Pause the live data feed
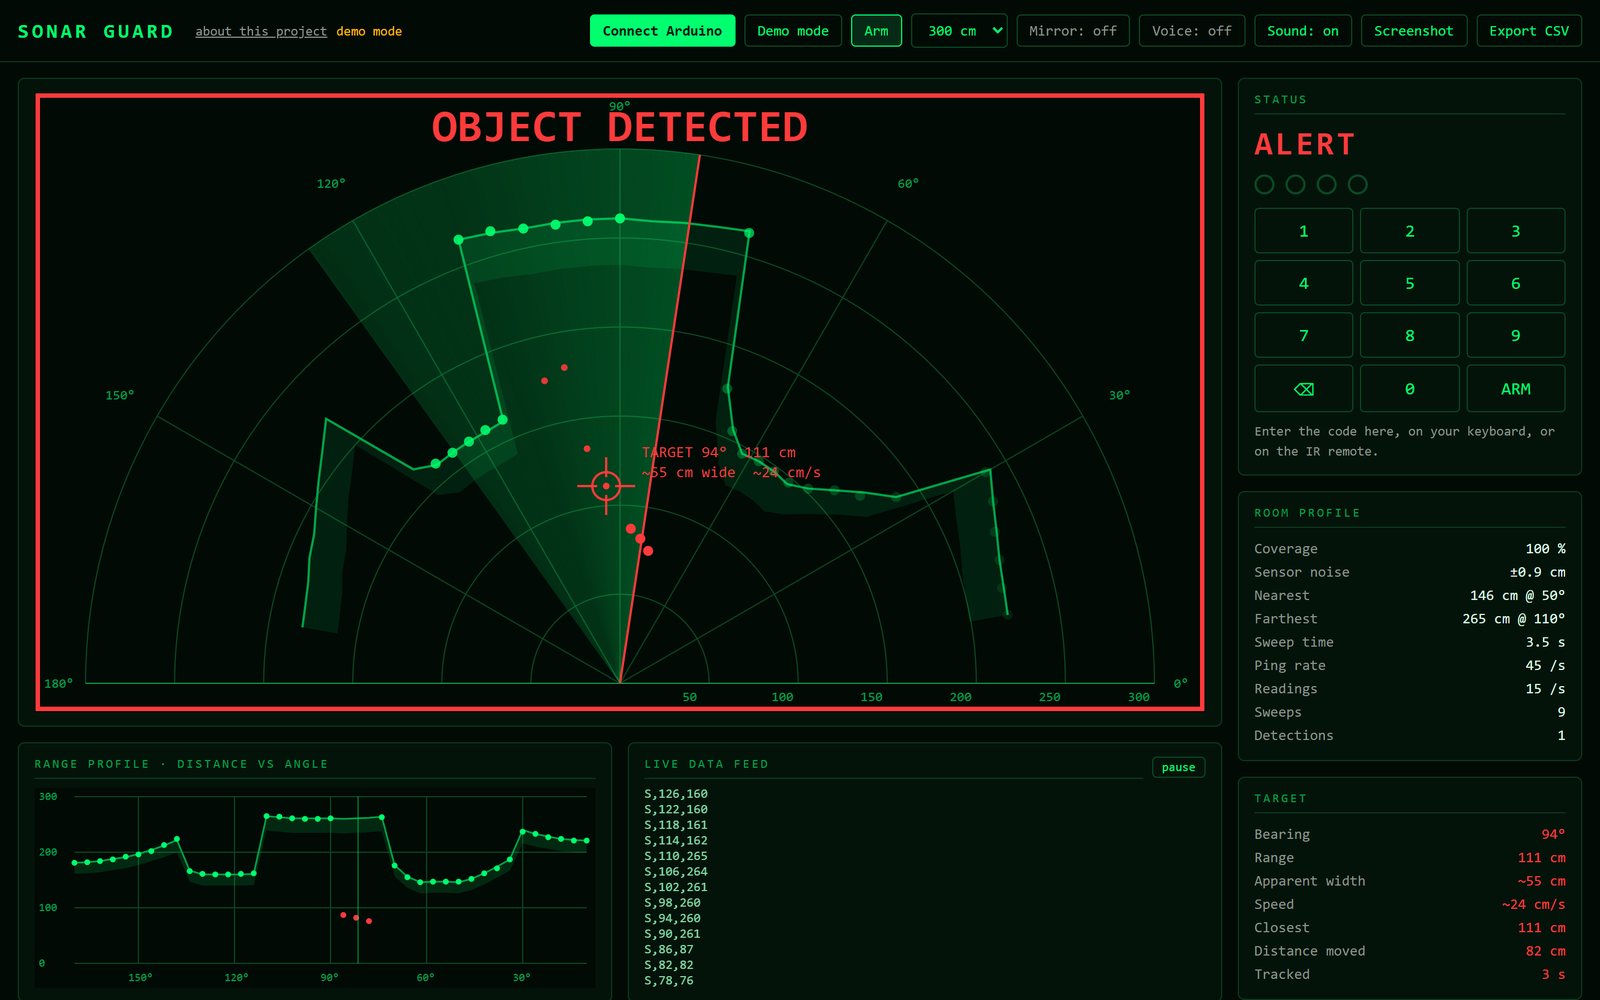1600x1000 pixels. pyautogui.click(x=1178, y=767)
